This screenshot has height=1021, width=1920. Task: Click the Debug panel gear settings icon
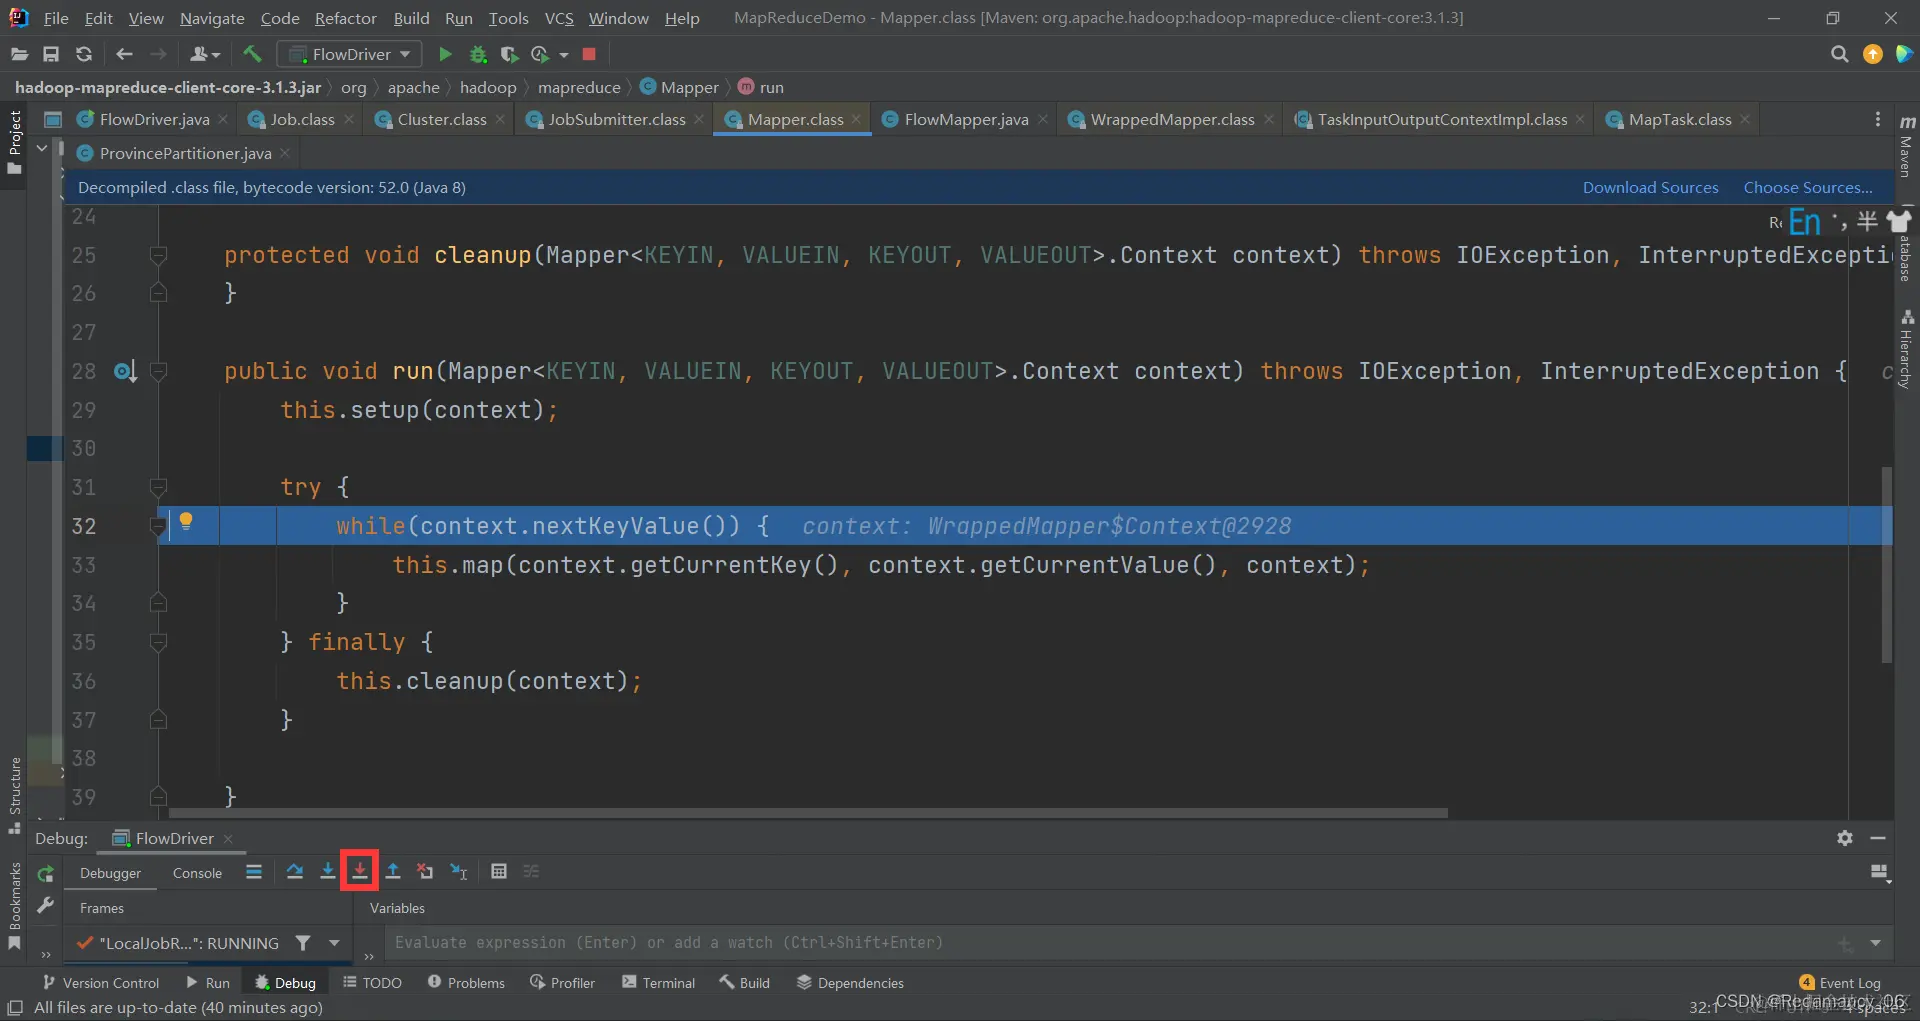click(1845, 838)
